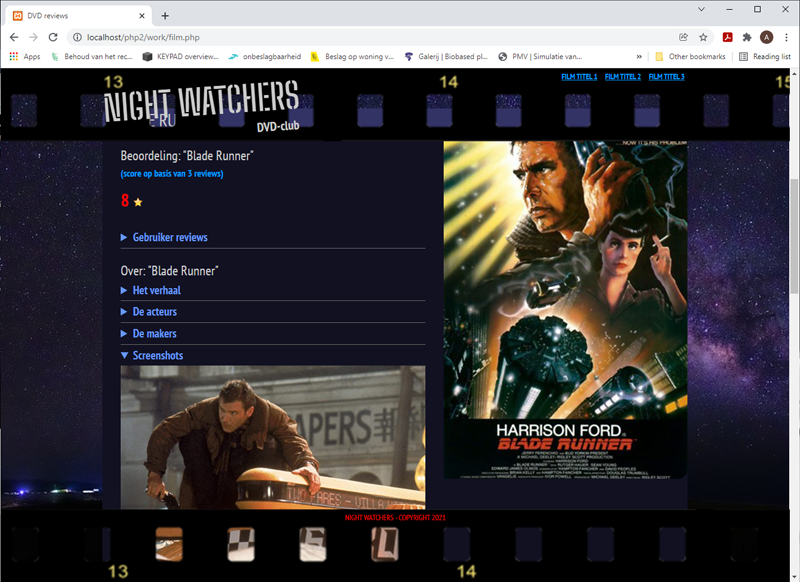View site information icon beside the URL

[77, 37]
